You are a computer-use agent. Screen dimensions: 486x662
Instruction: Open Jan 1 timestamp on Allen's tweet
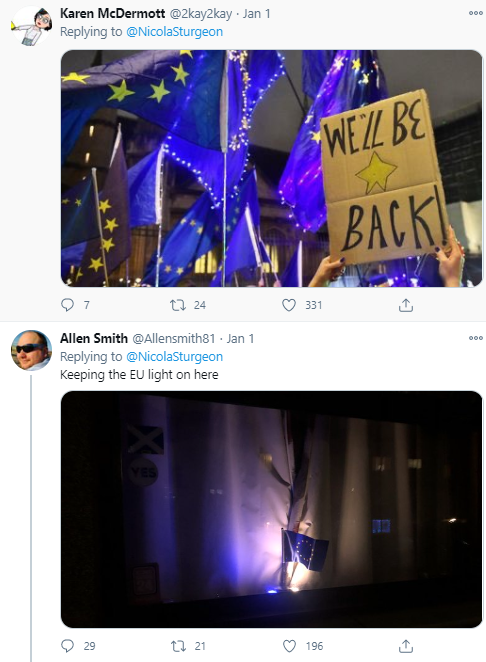(x=240, y=338)
